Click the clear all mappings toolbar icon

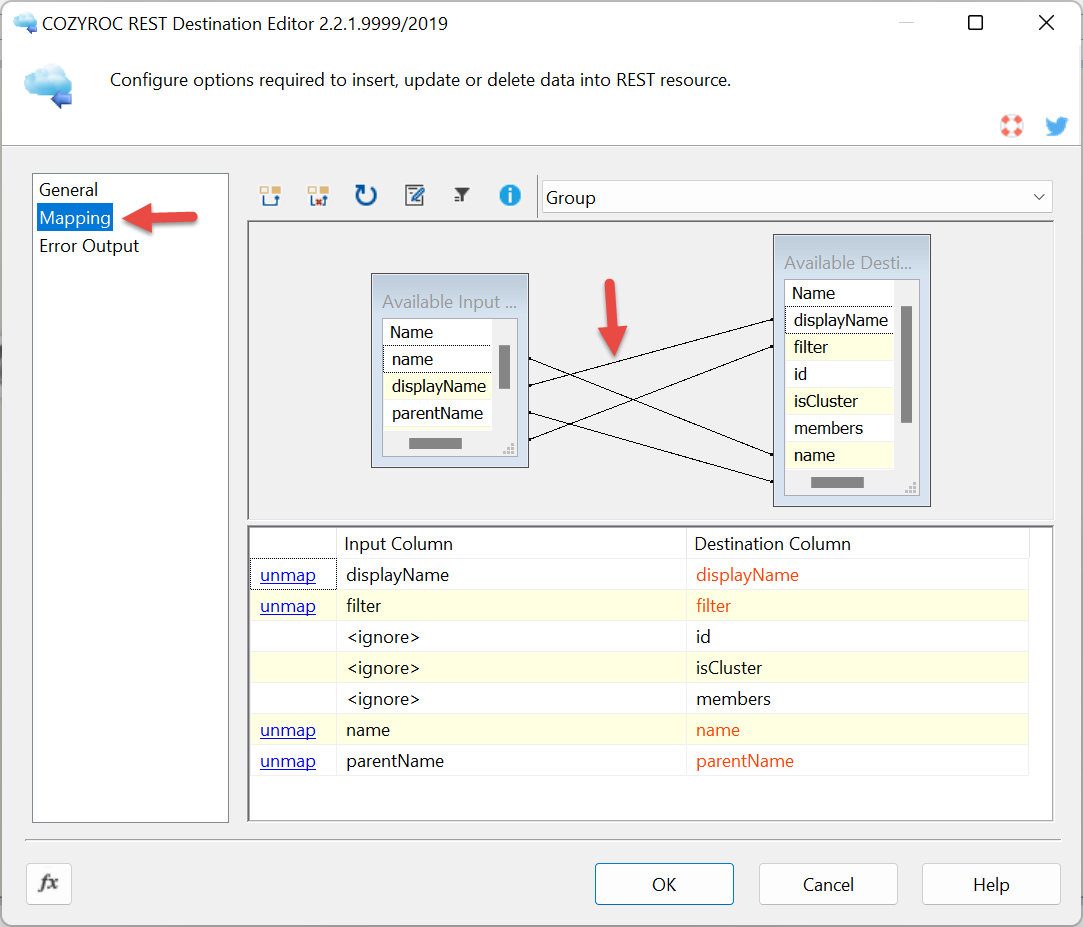(318, 196)
